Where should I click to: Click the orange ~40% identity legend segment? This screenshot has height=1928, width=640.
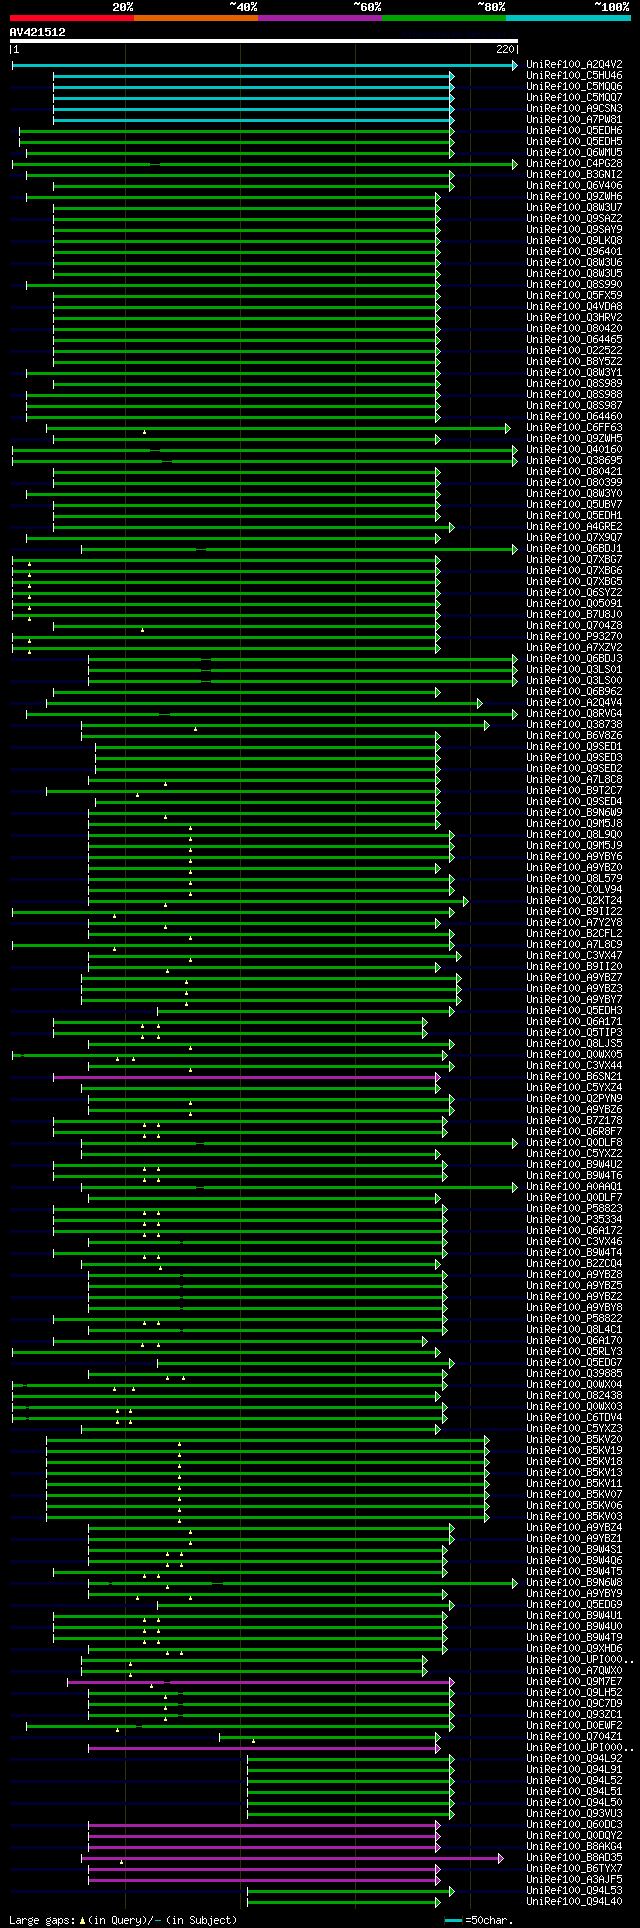[x=196, y=18]
